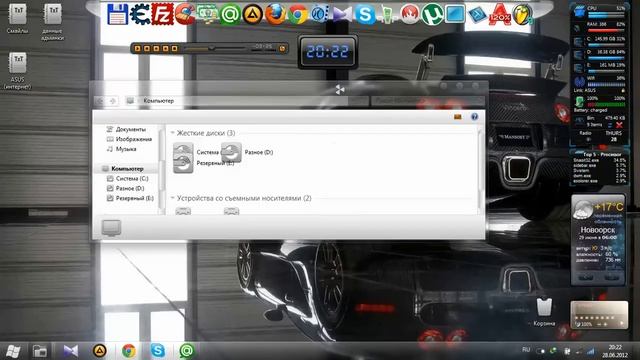
Task: Open Google Chrome from the top dock
Action: (x=298, y=15)
